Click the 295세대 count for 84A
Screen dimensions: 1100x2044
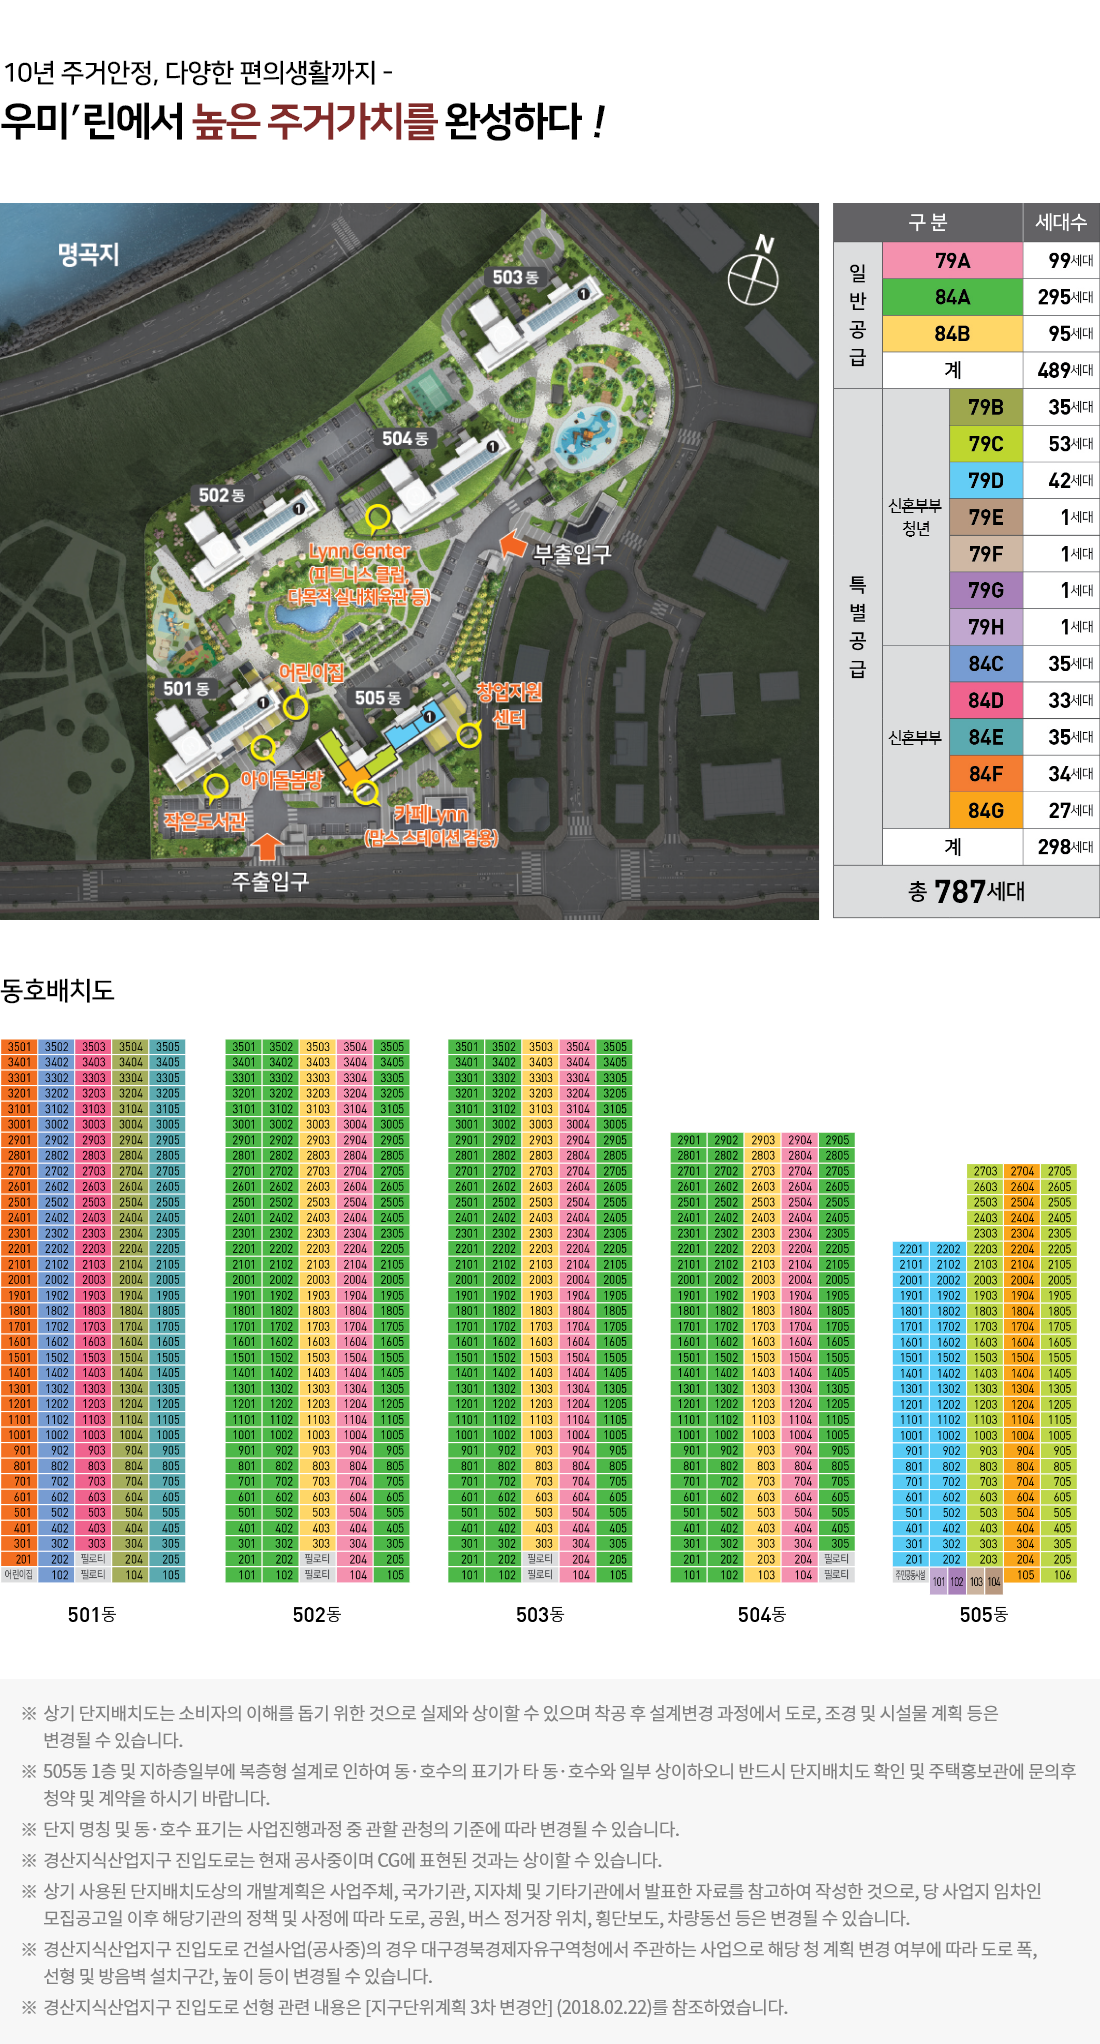(x=1061, y=297)
